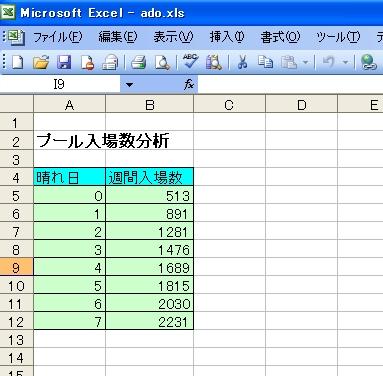The image size is (383, 376).
Task: Select row 4 header
Action: 16,177
